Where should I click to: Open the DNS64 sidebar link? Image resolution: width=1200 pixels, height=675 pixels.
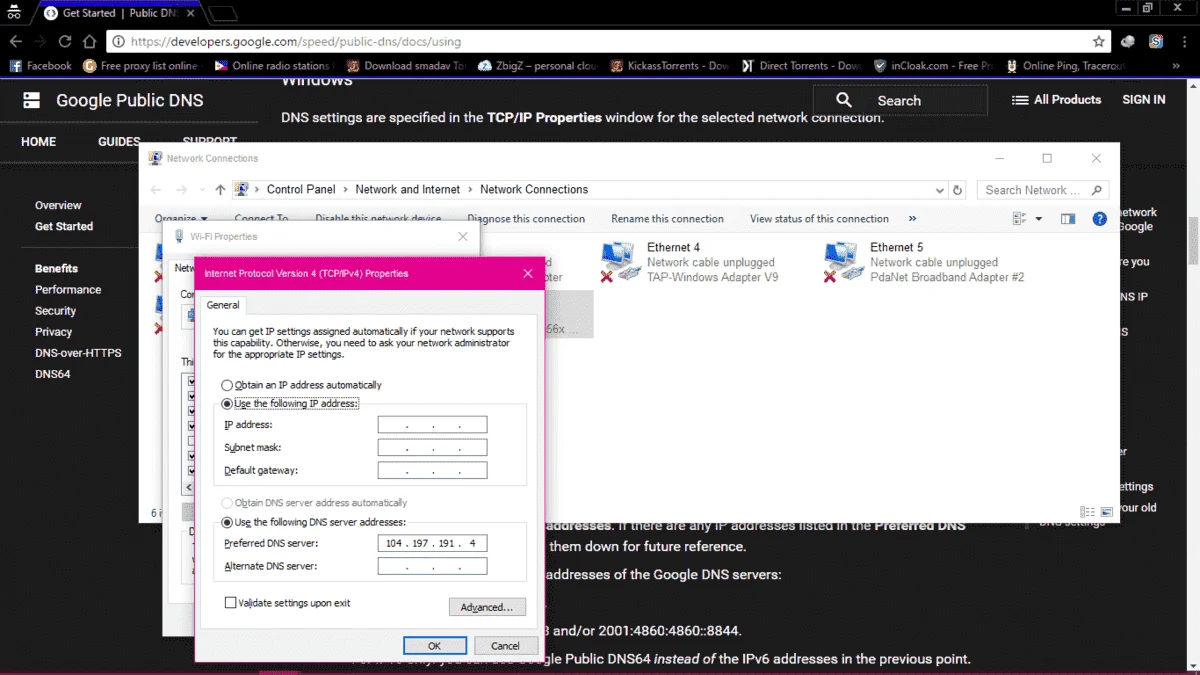(x=52, y=374)
